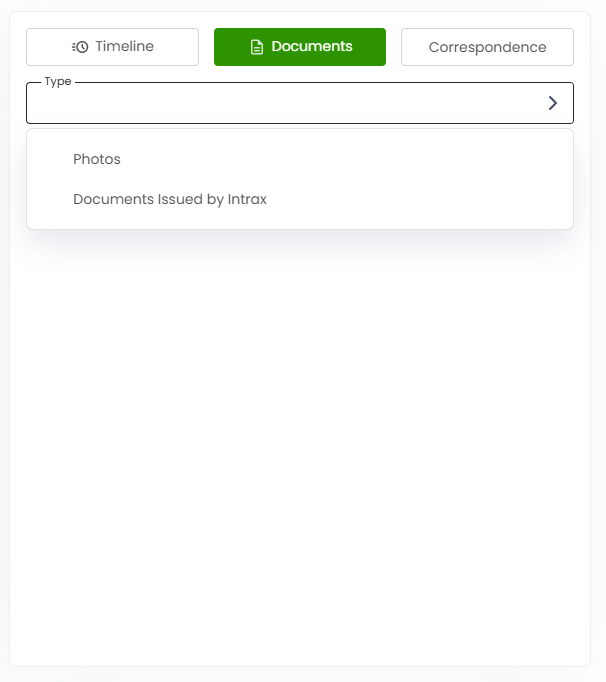This screenshot has height=682, width=606.
Task: Click the chevron arrow in Type field
Action: tap(552, 103)
